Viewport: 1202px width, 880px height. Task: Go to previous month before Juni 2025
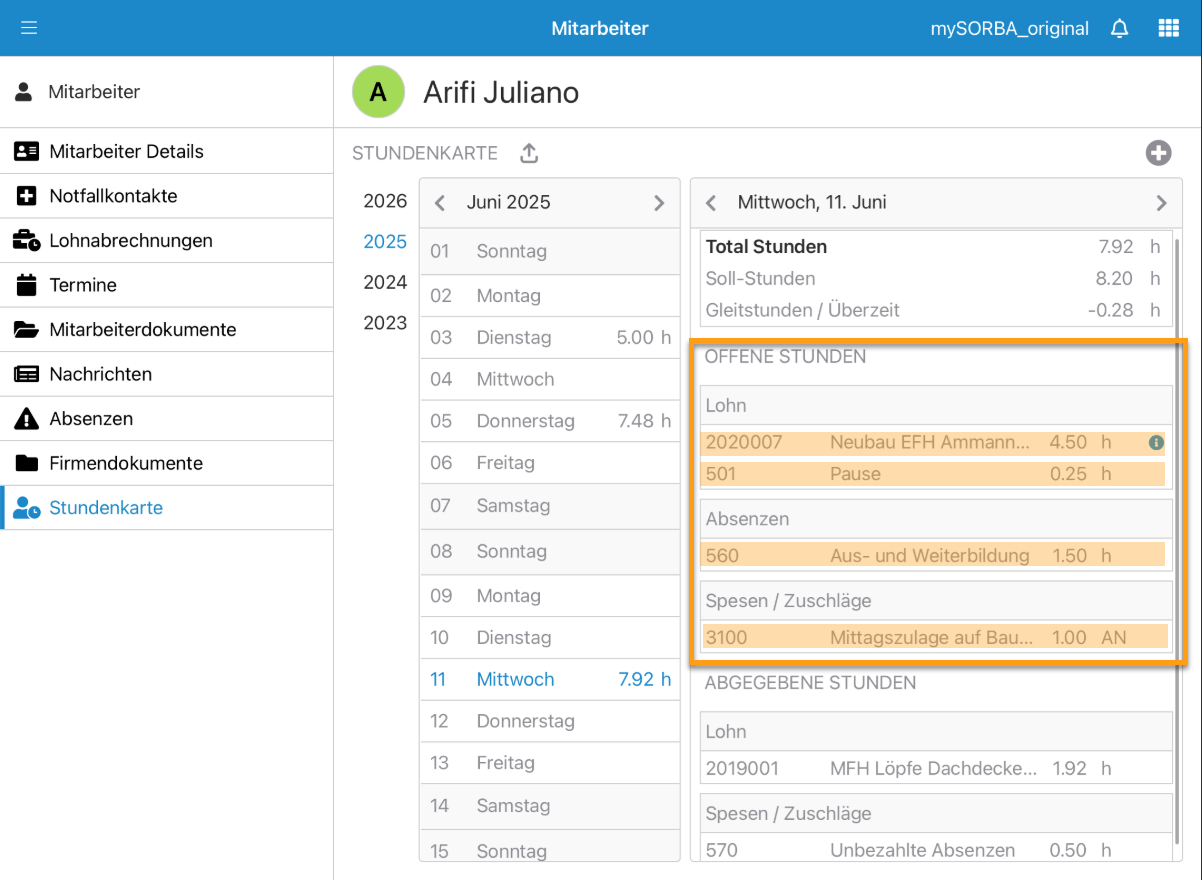440,203
